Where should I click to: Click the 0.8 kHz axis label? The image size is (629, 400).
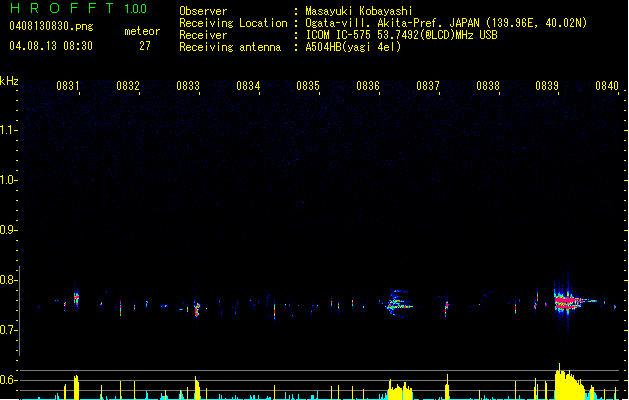click(x=8, y=280)
